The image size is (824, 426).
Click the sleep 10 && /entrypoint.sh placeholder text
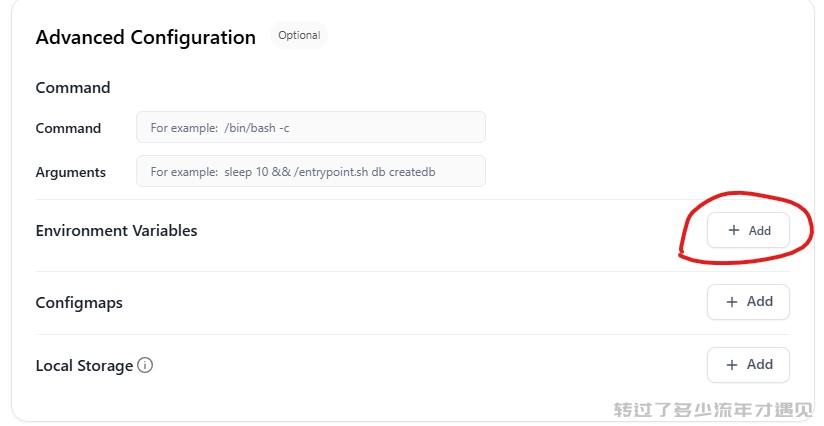[x=297, y=172]
